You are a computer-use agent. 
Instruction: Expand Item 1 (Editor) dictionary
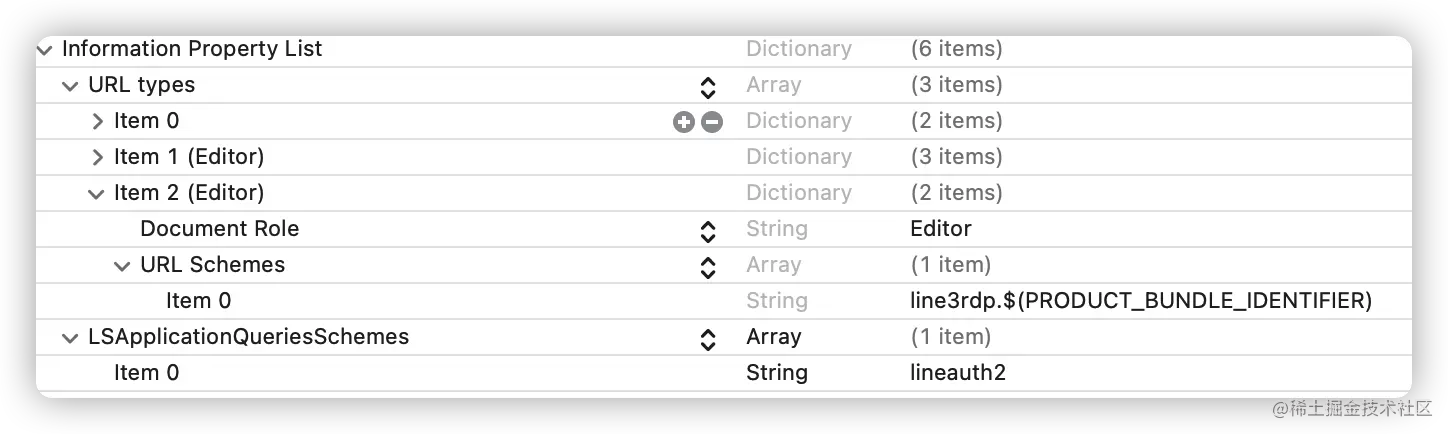click(x=97, y=158)
